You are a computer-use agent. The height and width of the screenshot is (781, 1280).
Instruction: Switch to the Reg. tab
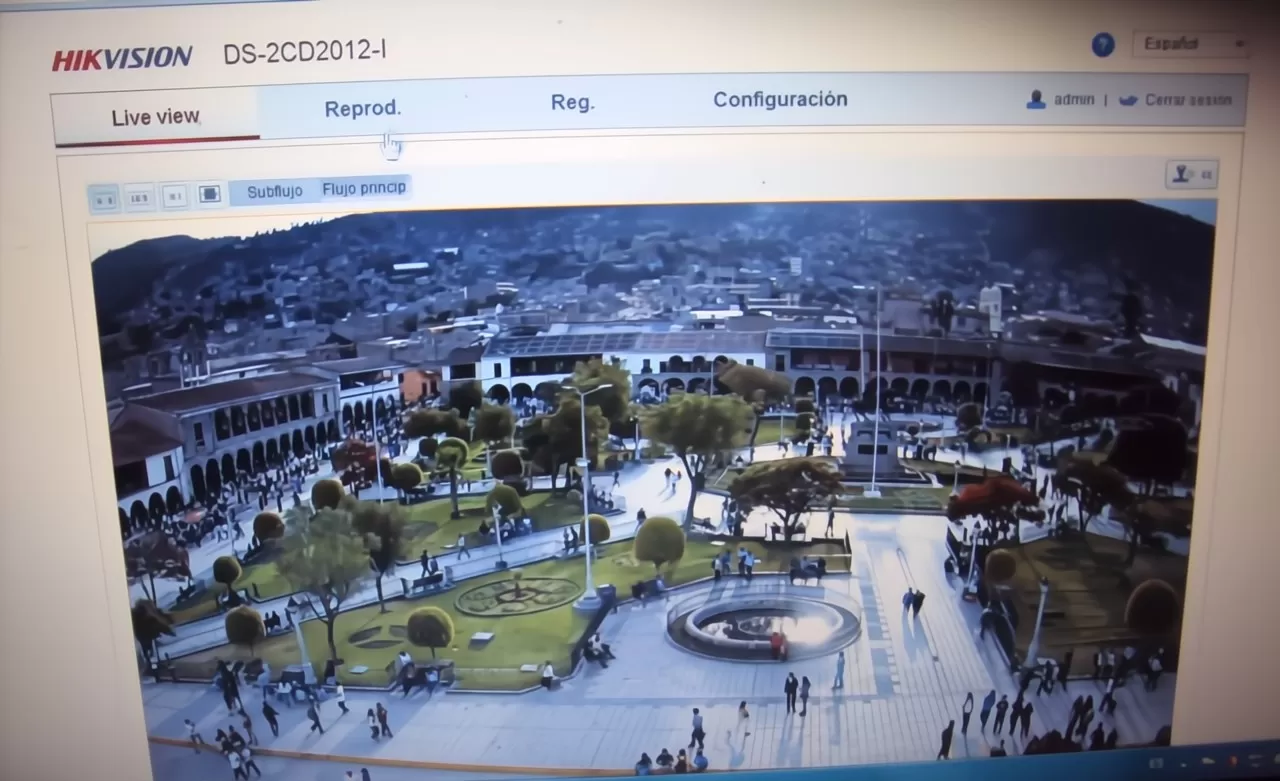(572, 102)
